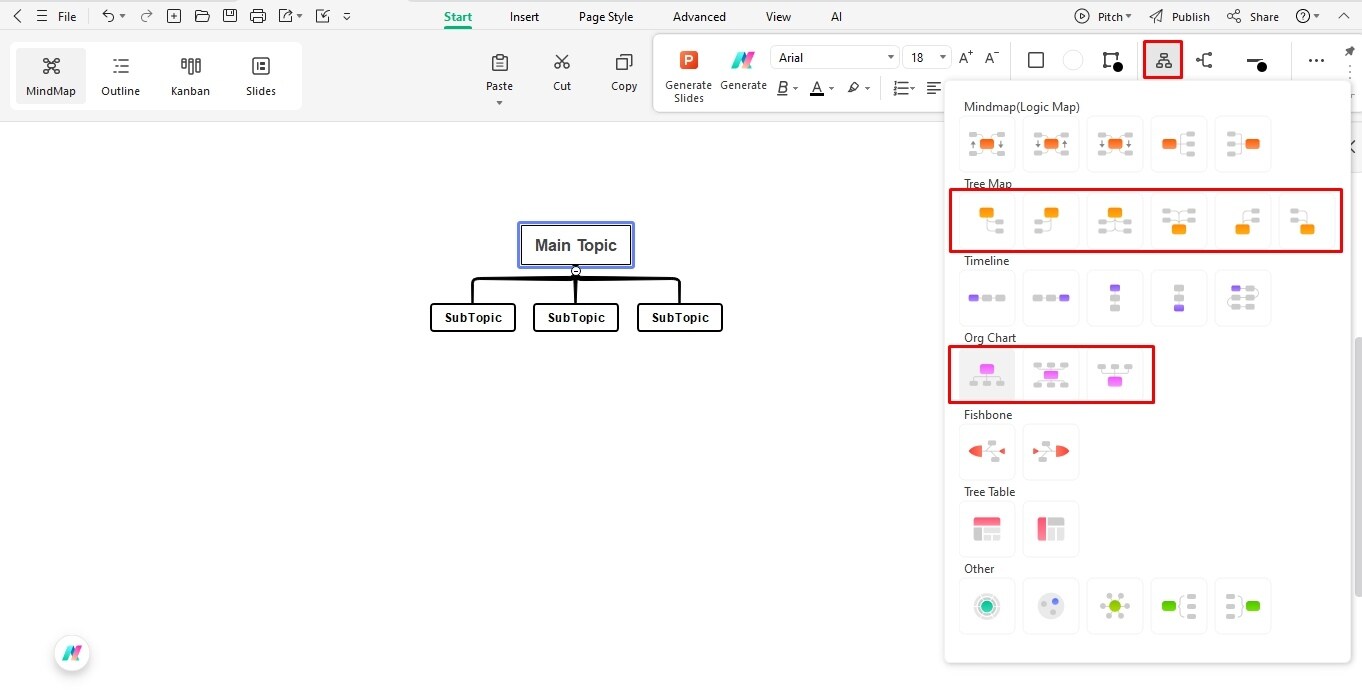Image resolution: width=1362 pixels, height=691 pixels.
Task: Toggle bold formatting on the selected topic
Action: [783, 88]
